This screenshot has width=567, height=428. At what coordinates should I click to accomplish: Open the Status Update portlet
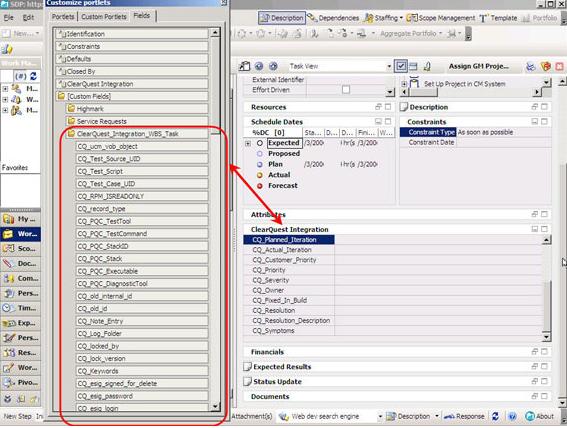pyautogui.click(x=277, y=381)
